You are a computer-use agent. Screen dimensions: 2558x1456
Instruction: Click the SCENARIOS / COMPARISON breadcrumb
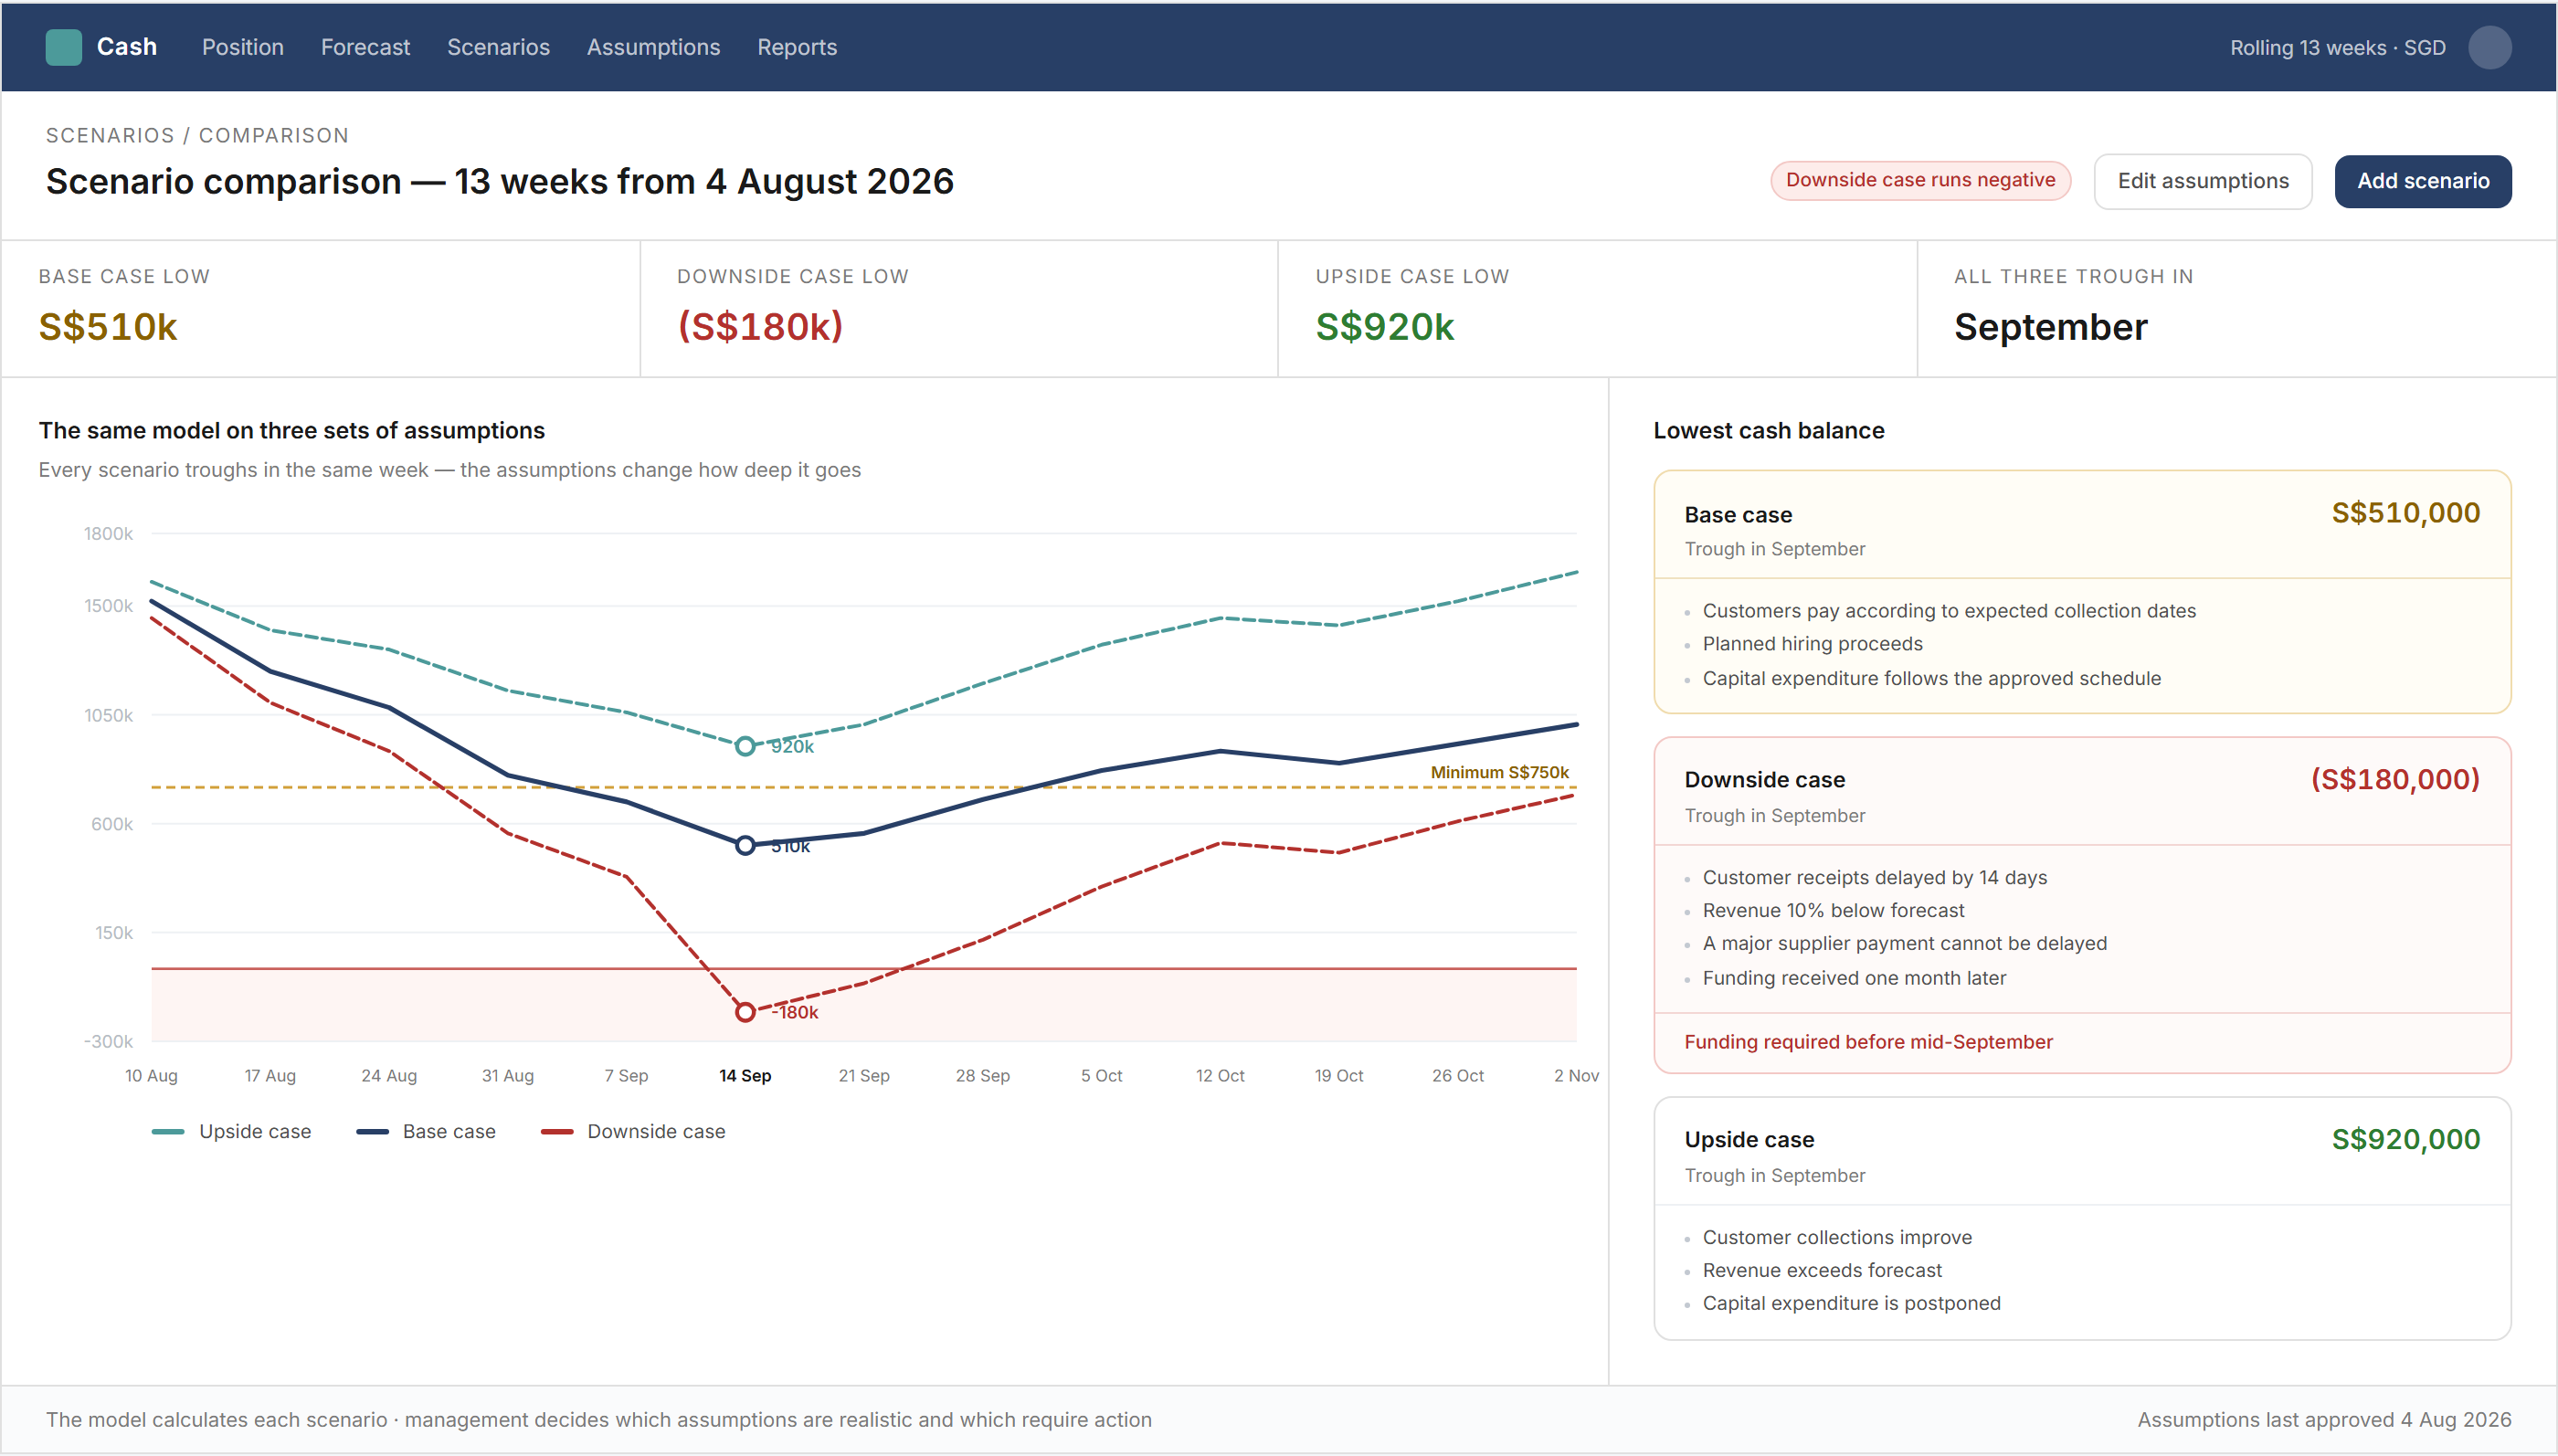(197, 135)
